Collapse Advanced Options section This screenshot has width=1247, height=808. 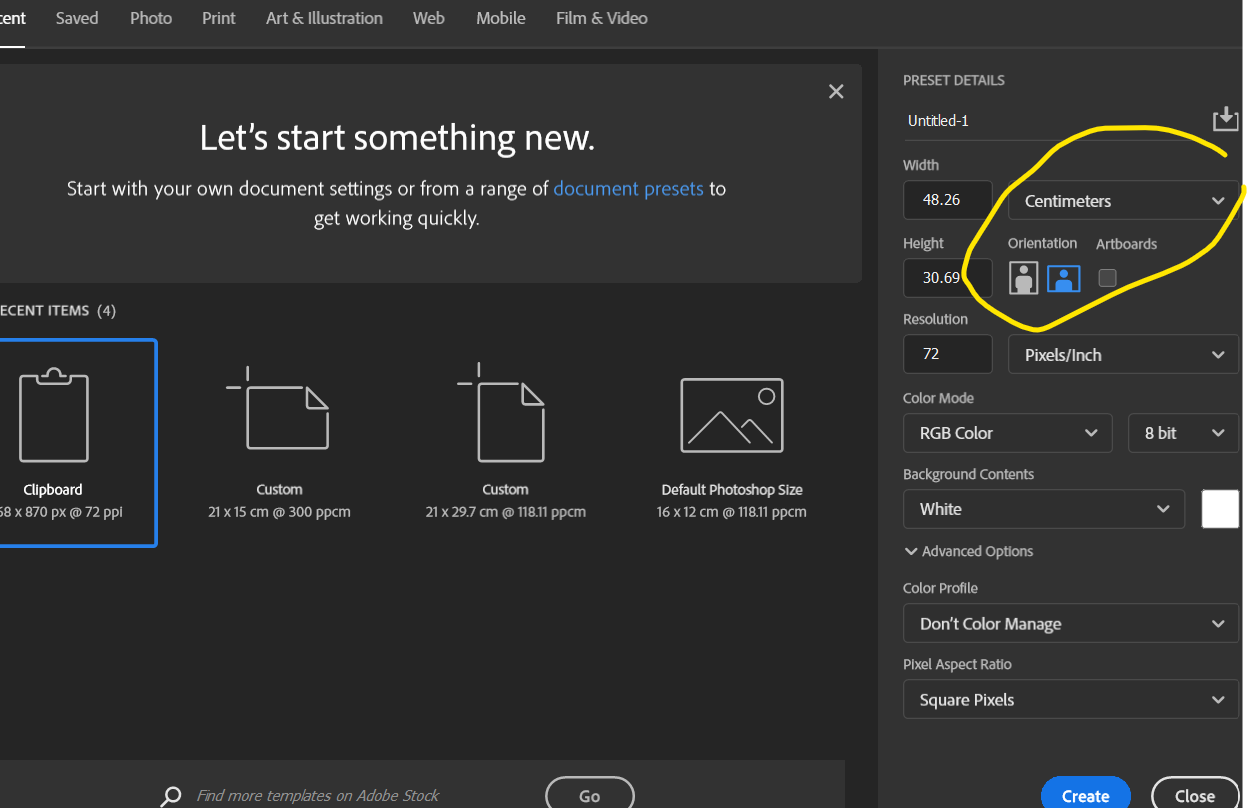click(968, 551)
